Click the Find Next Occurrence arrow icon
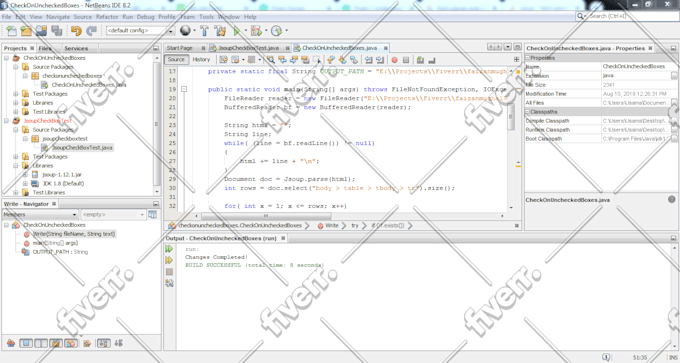Viewport: 680px width, 363px height. point(294,60)
